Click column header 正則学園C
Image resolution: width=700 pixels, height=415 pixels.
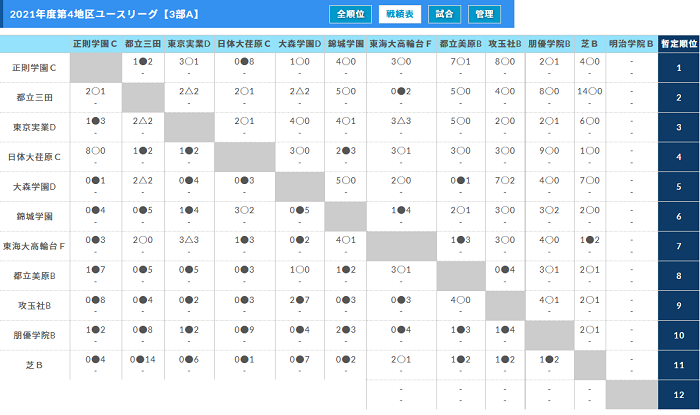(x=95, y=44)
